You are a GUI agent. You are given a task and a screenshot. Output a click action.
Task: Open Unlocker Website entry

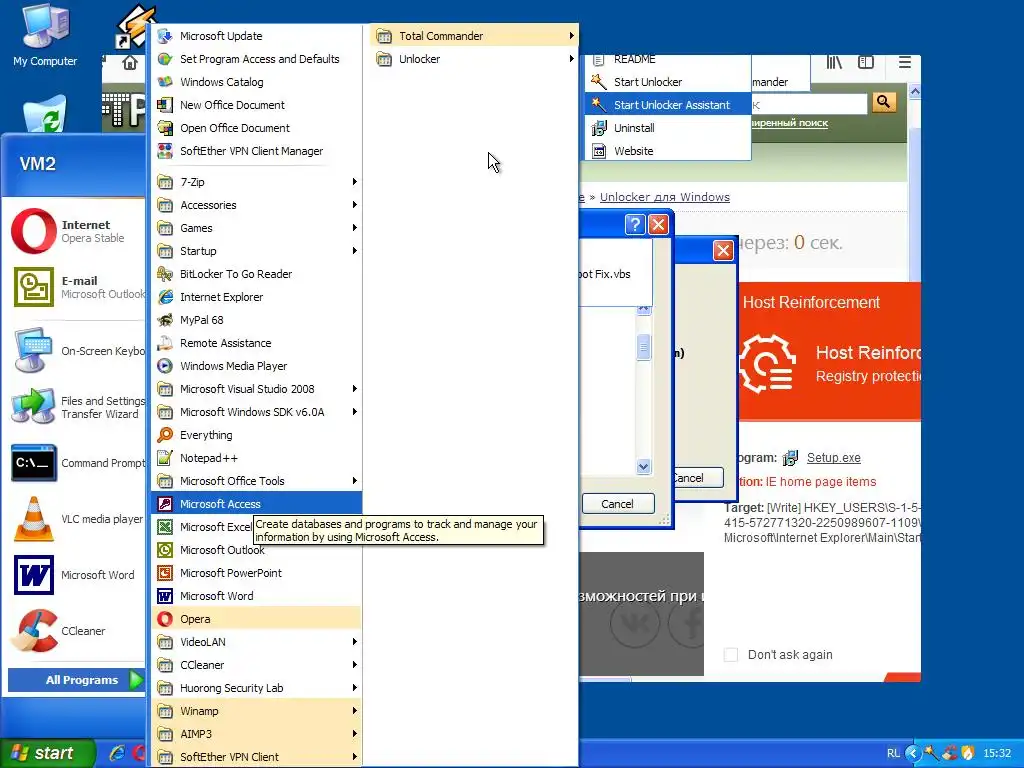pyautogui.click(x=668, y=151)
